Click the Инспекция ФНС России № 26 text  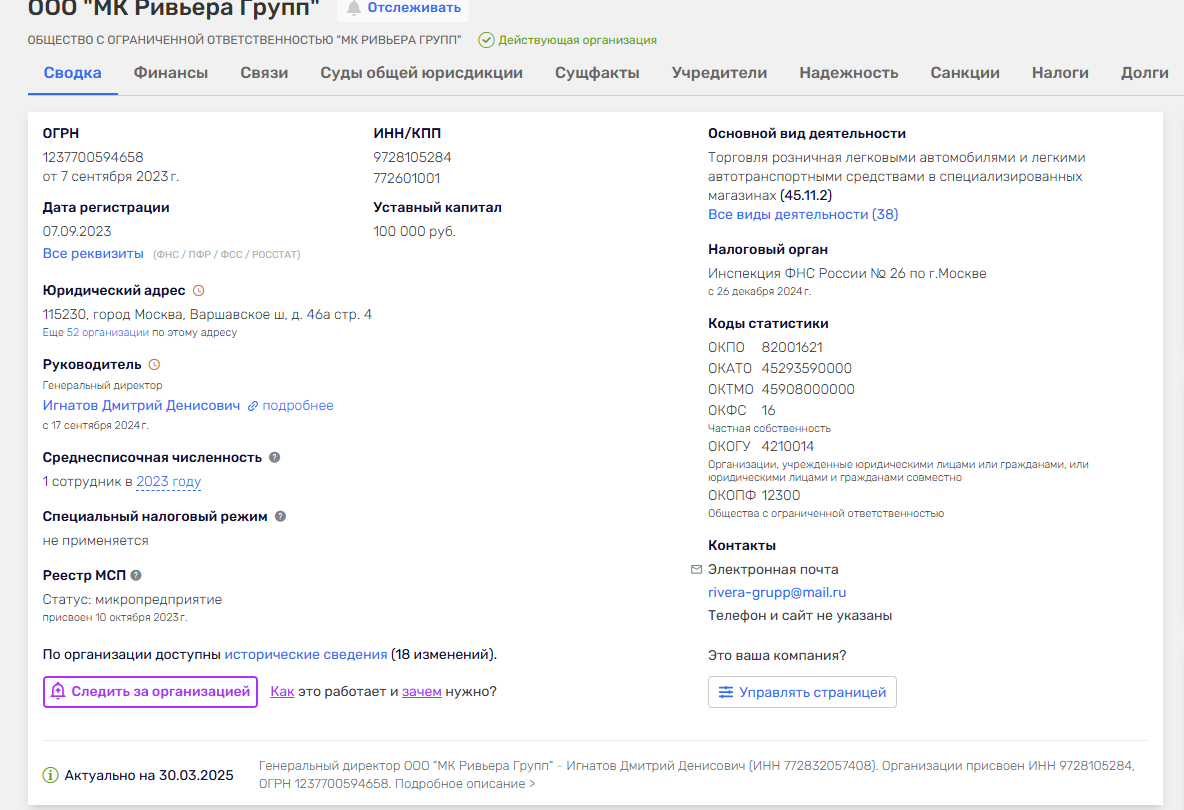coord(847,273)
